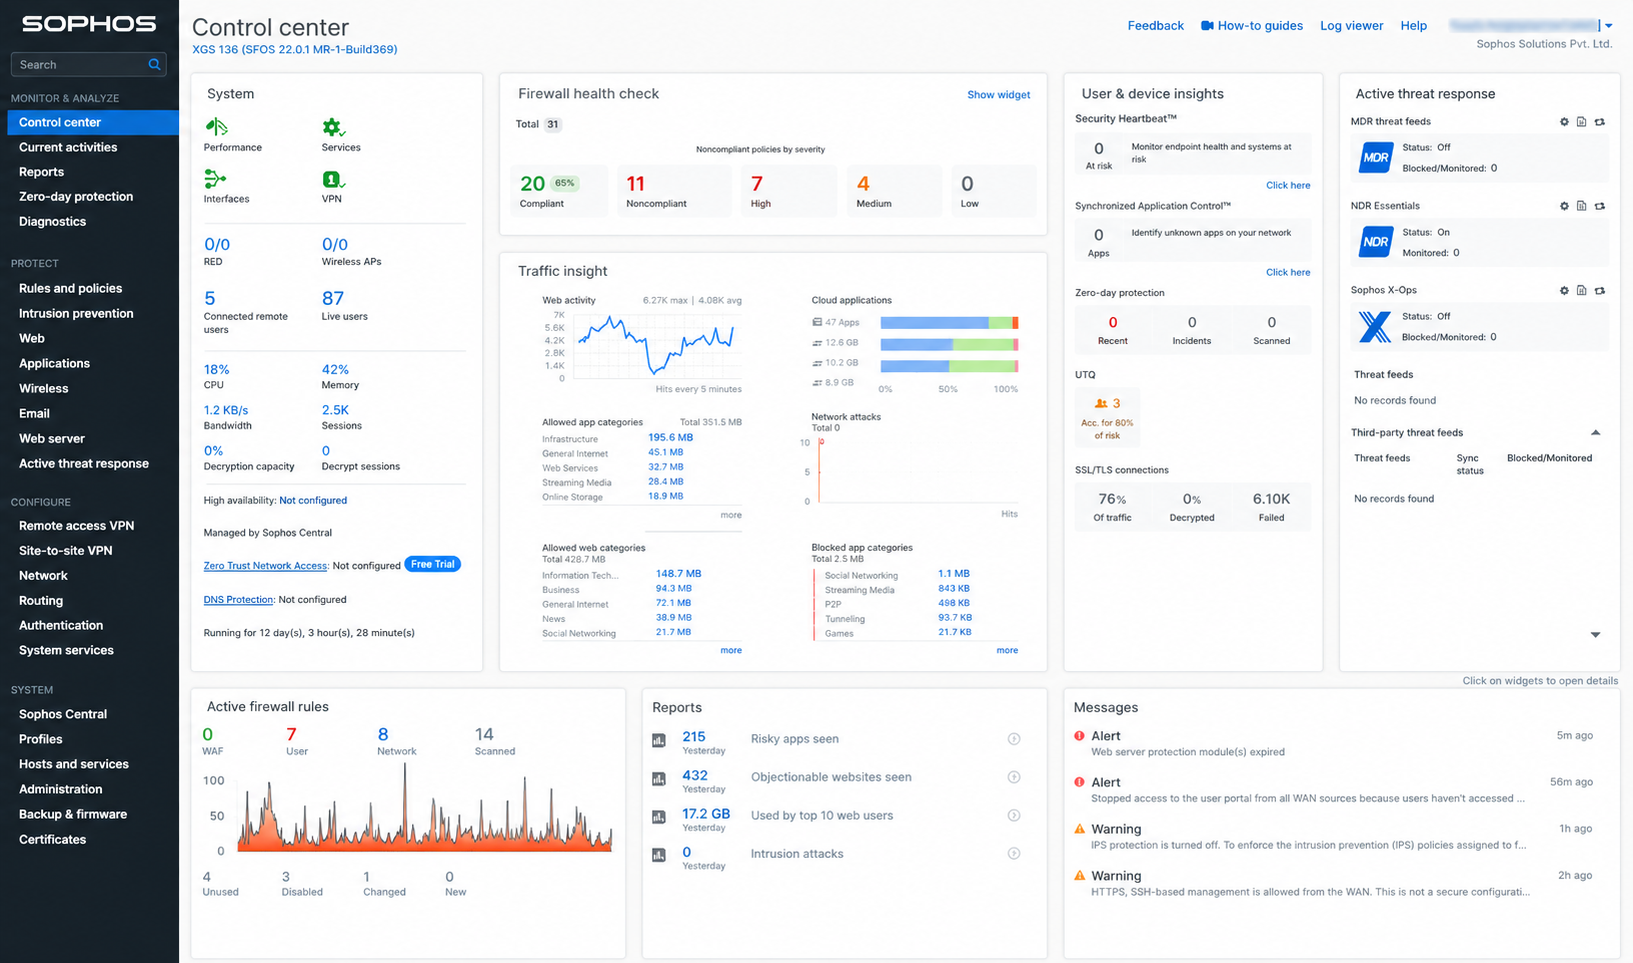The width and height of the screenshot is (1633, 963).
Task: Open NDR Essentials report icon
Action: 1581,206
